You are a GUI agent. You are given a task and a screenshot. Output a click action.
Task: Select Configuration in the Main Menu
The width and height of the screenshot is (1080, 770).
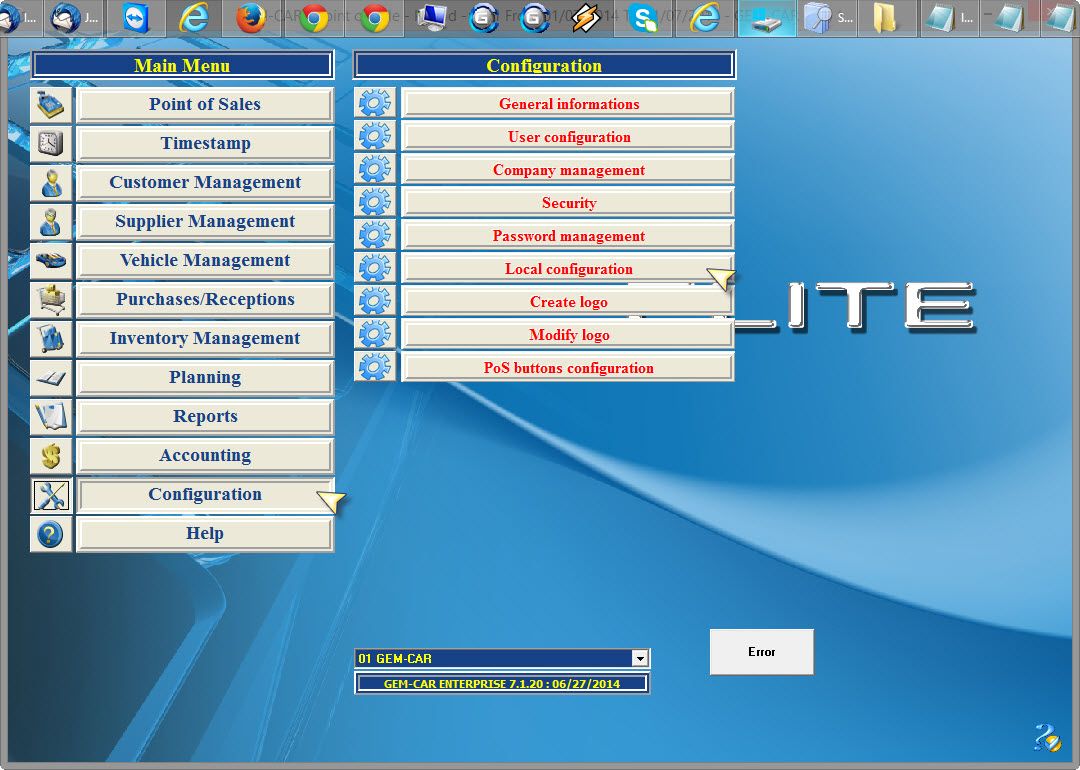point(205,495)
